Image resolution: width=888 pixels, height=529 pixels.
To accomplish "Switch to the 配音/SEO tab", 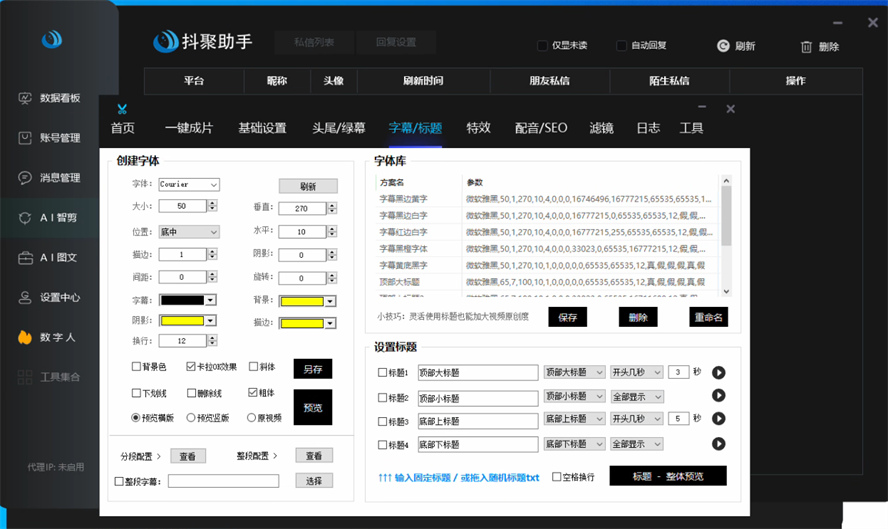I will tap(541, 128).
